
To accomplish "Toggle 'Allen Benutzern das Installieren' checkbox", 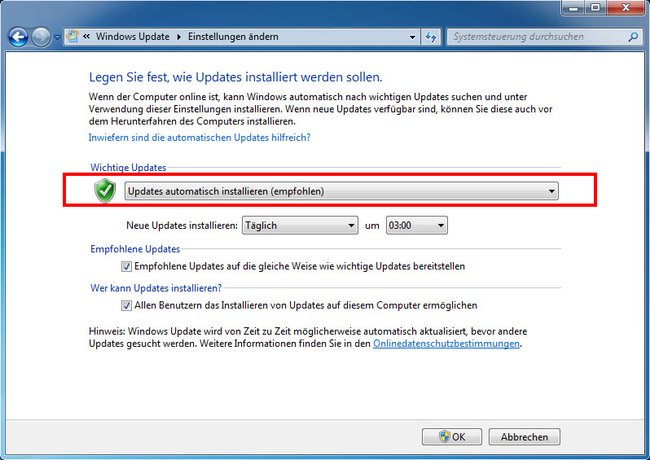I will tap(126, 306).
